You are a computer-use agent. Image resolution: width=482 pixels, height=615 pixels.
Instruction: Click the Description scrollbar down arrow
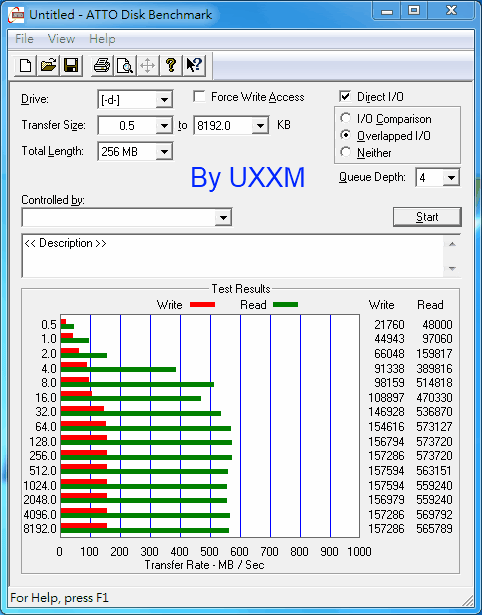coord(452,268)
